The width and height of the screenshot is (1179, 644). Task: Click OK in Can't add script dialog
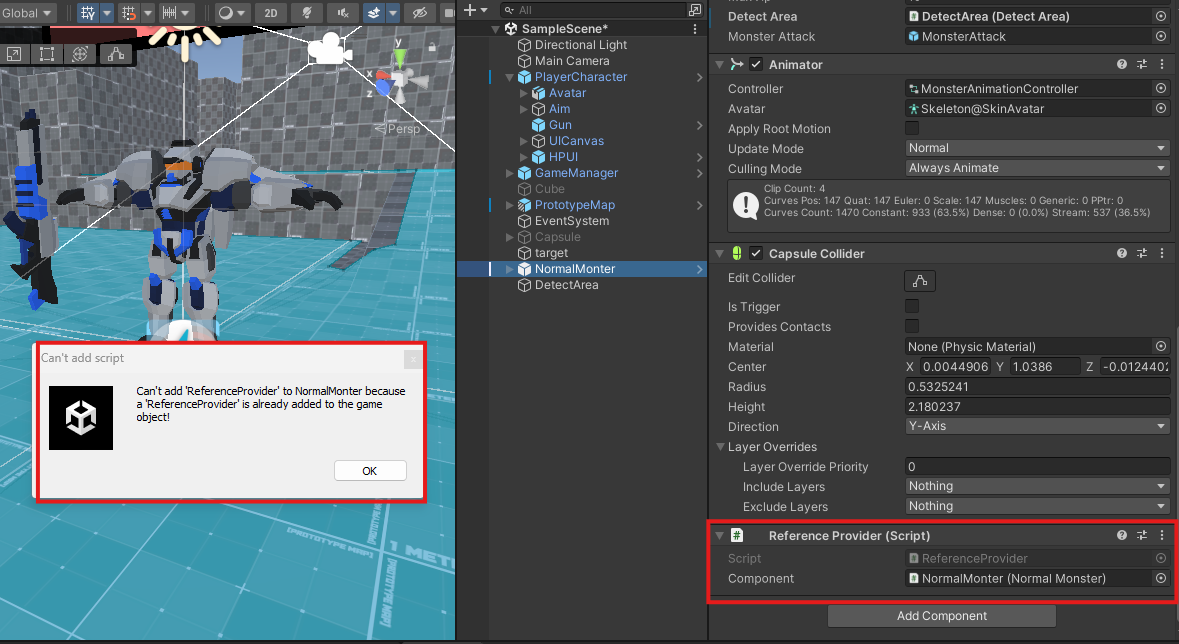[x=370, y=471]
